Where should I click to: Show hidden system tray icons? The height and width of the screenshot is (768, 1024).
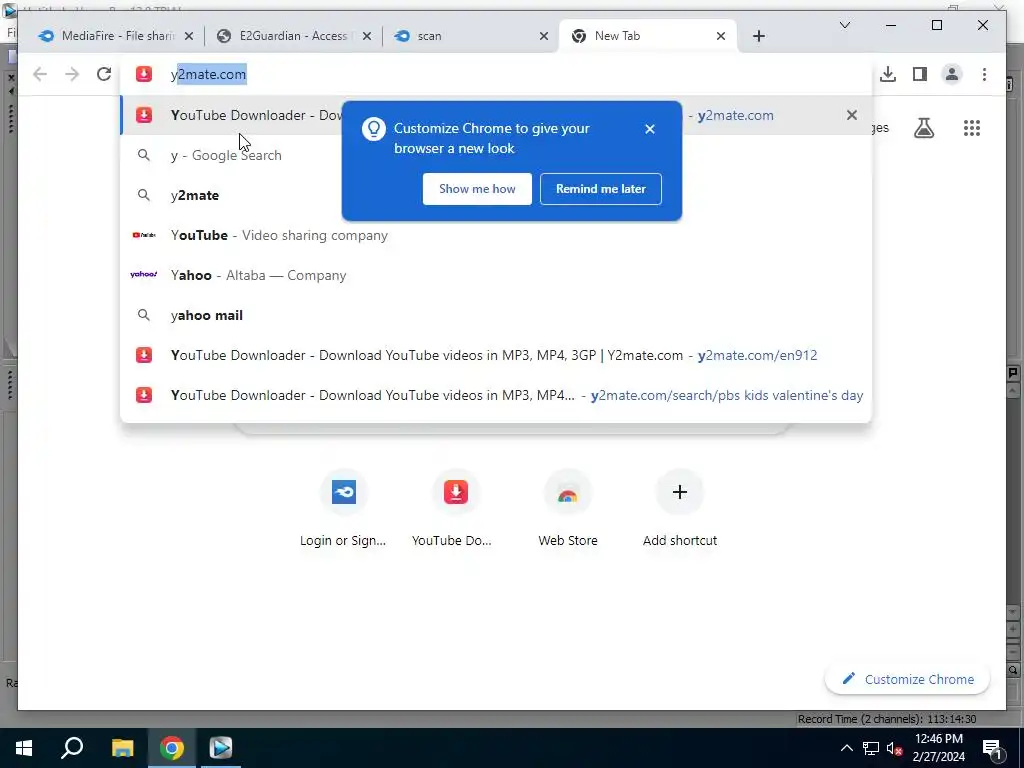(x=846, y=748)
